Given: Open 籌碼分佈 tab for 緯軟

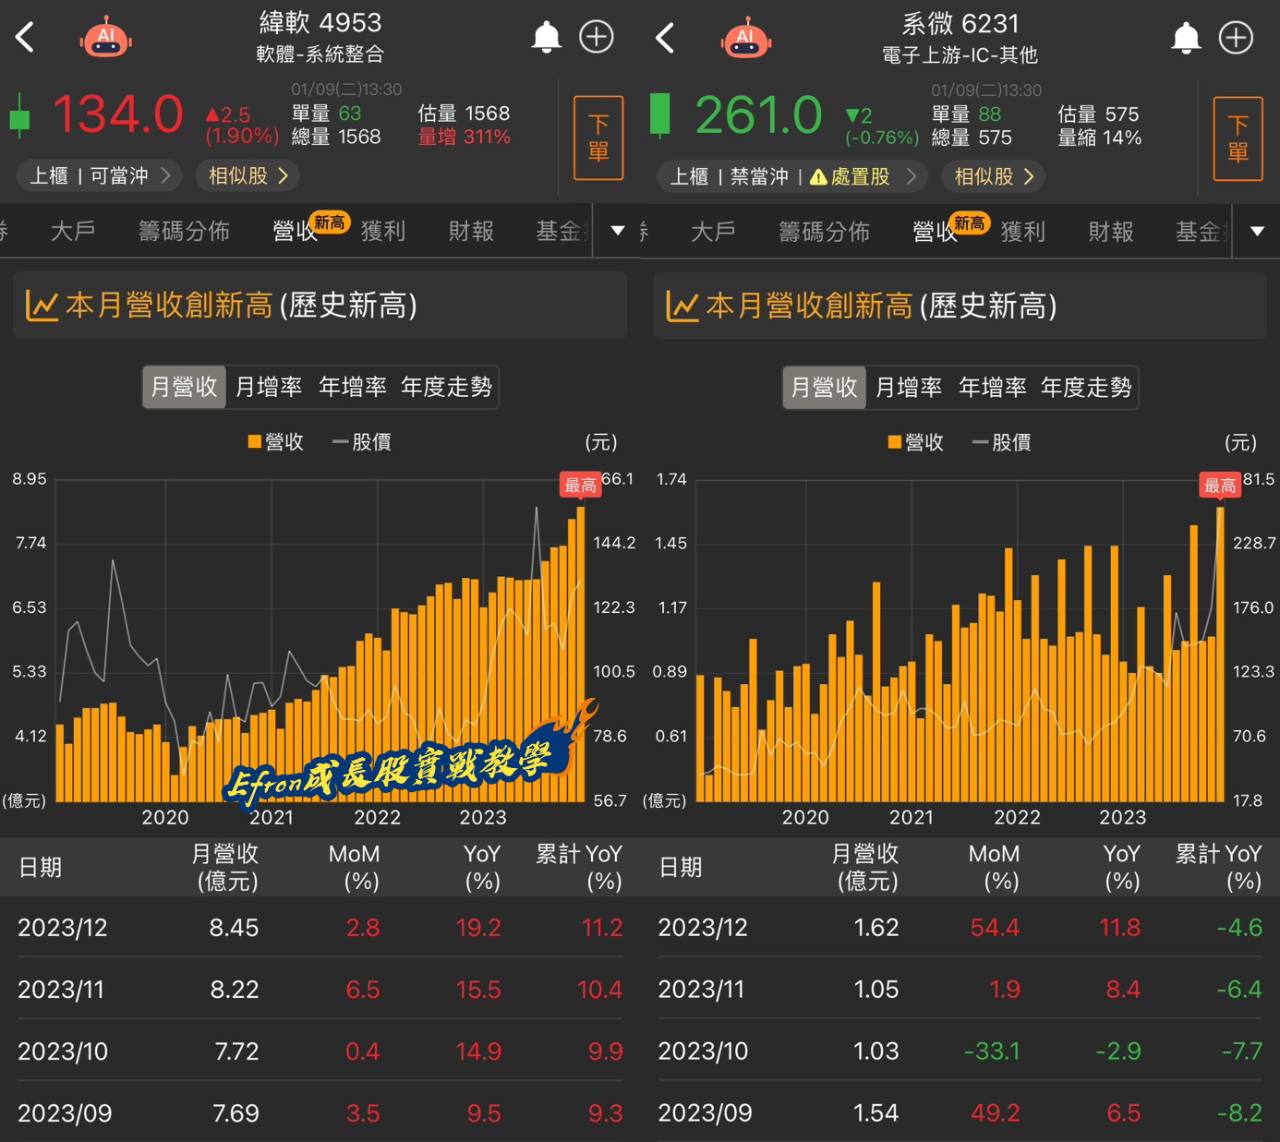Looking at the screenshot, I should (x=184, y=232).
